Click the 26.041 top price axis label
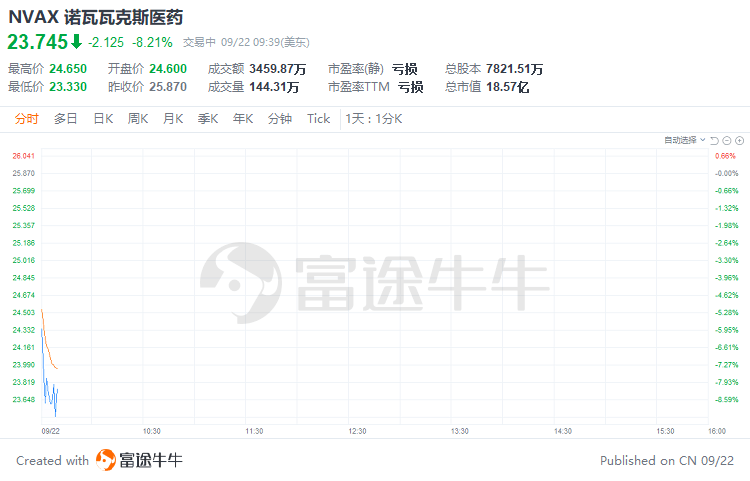Viewport: 750px width, 481px height. coord(23,156)
